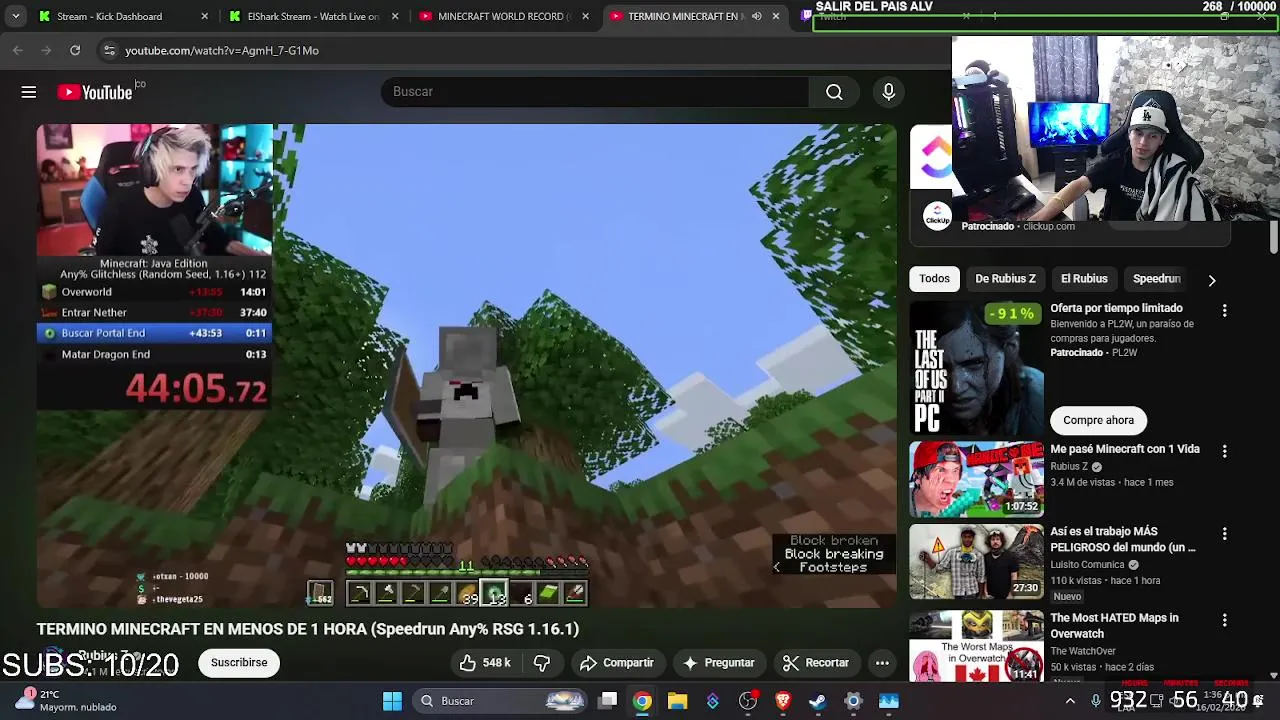Click the page vertical scrollbar thumb

[x=1273, y=237]
